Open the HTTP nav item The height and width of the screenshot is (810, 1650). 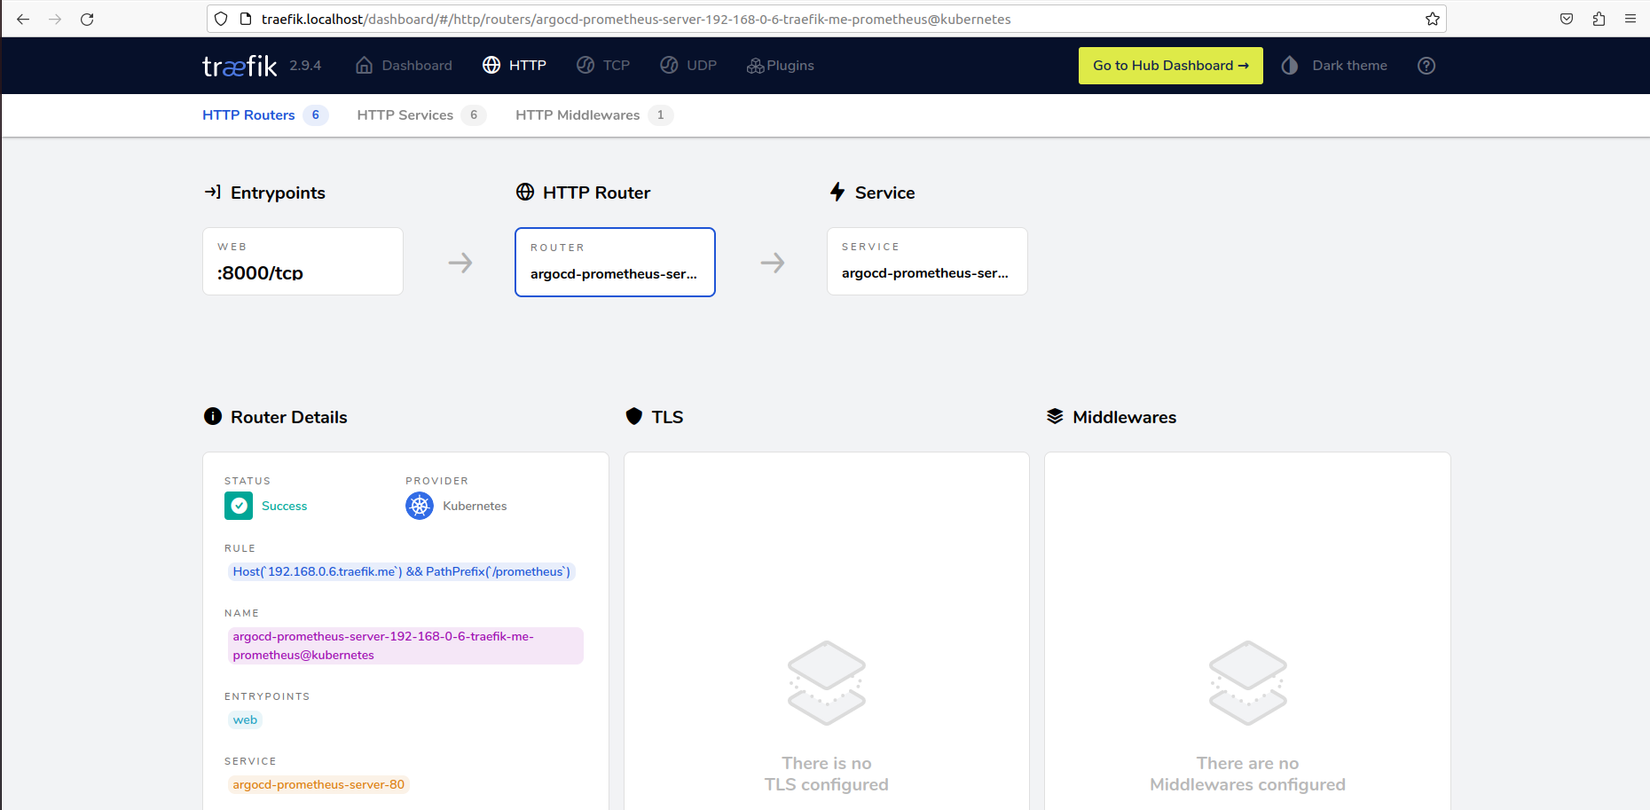pos(514,66)
